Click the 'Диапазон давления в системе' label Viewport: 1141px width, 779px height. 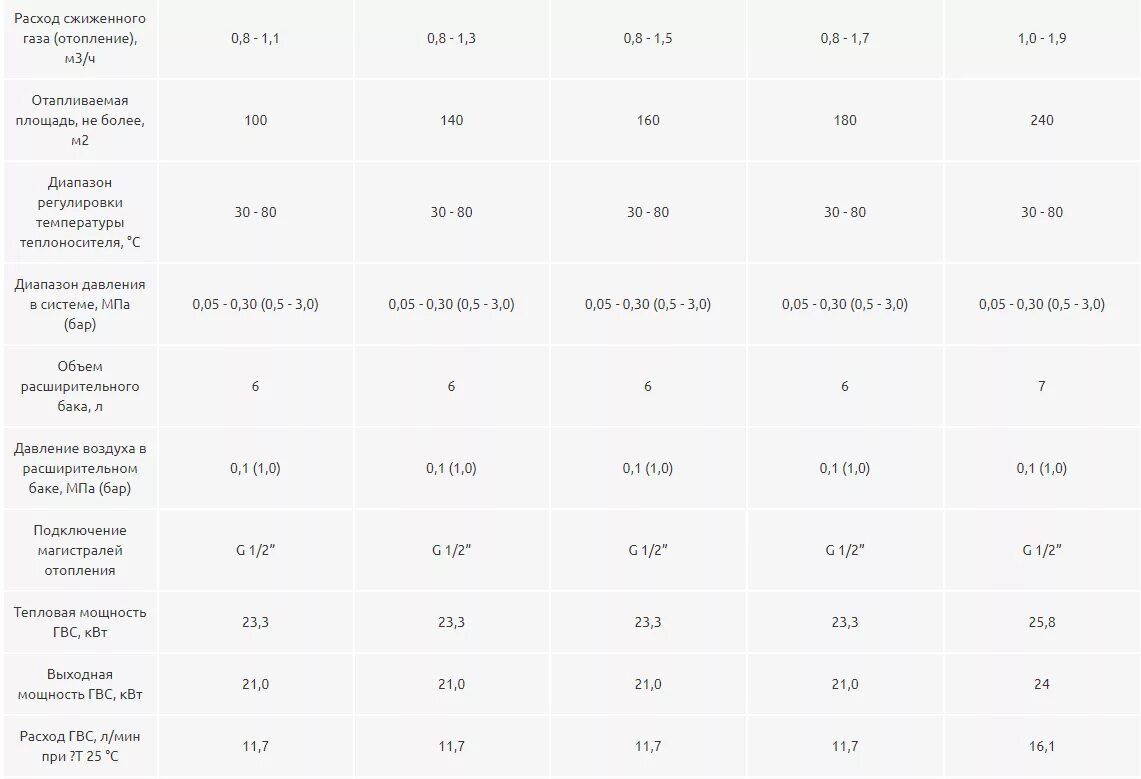click(80, 304)
